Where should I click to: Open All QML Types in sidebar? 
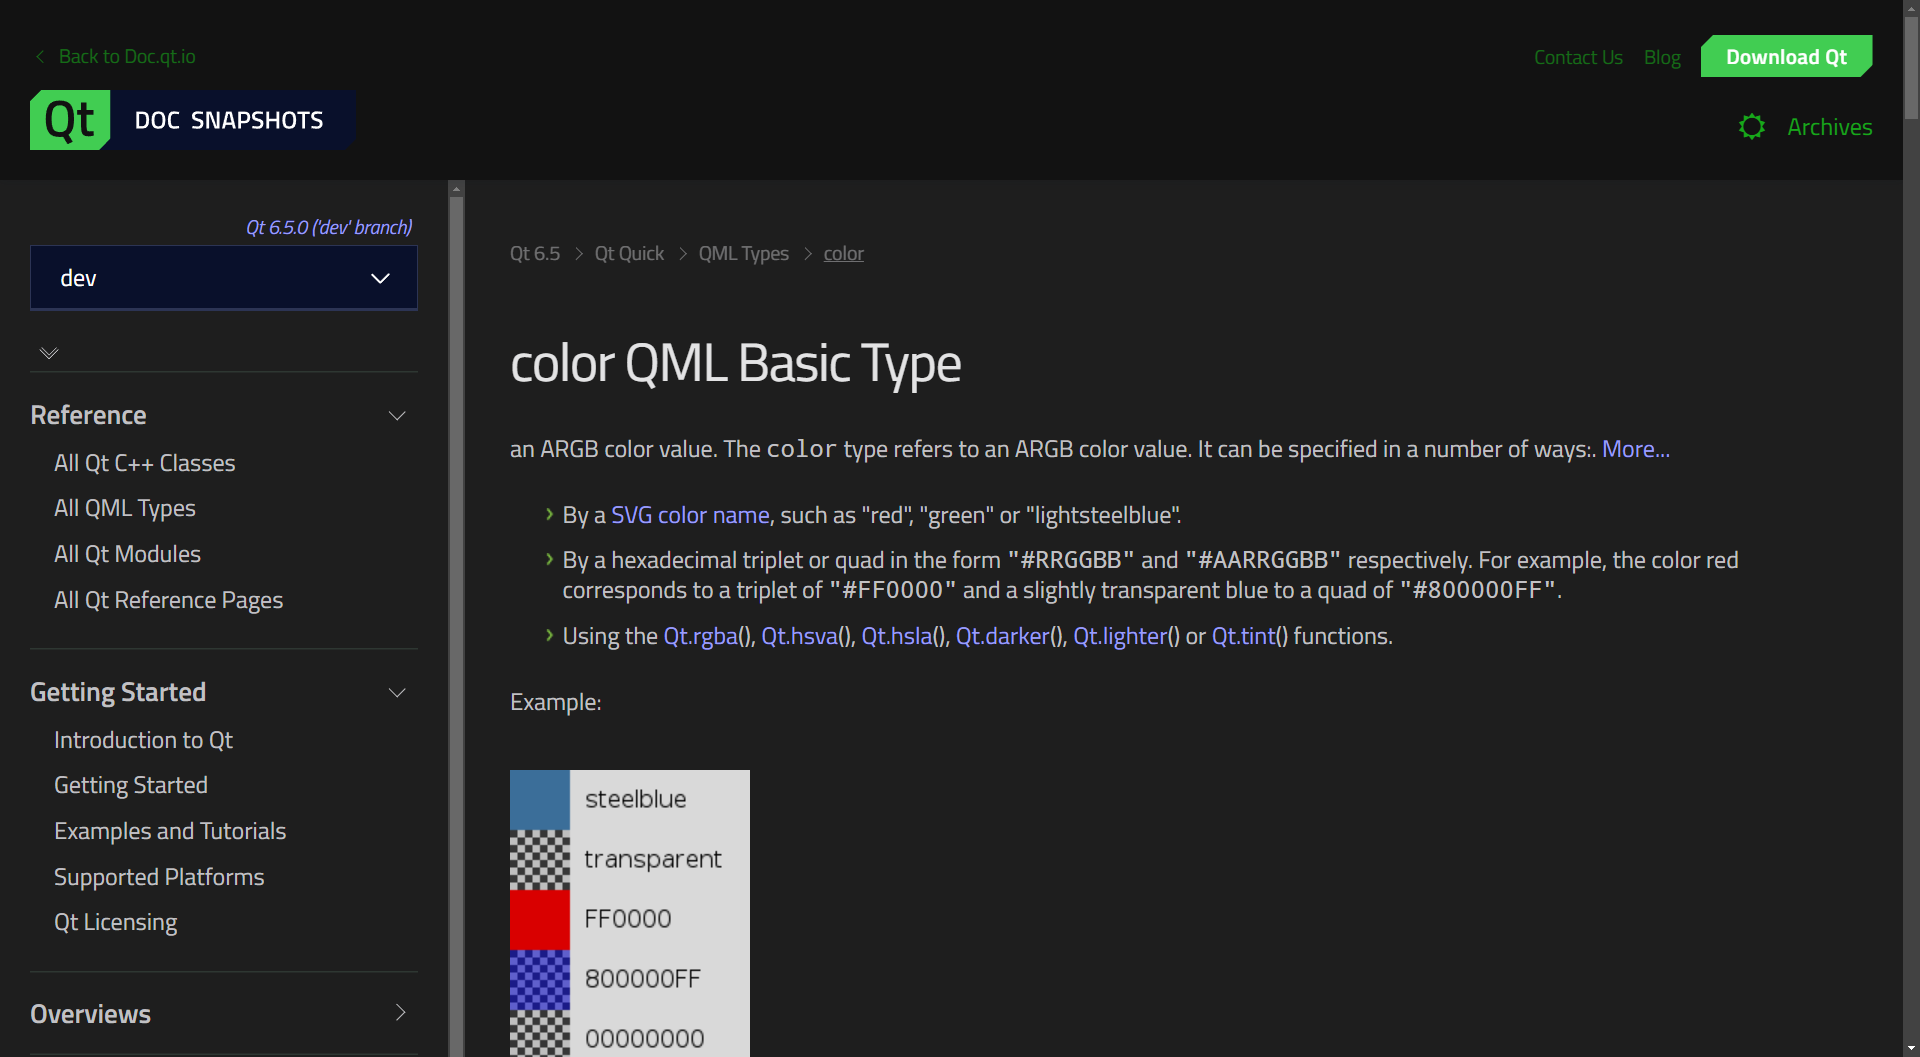coord(125,508)
